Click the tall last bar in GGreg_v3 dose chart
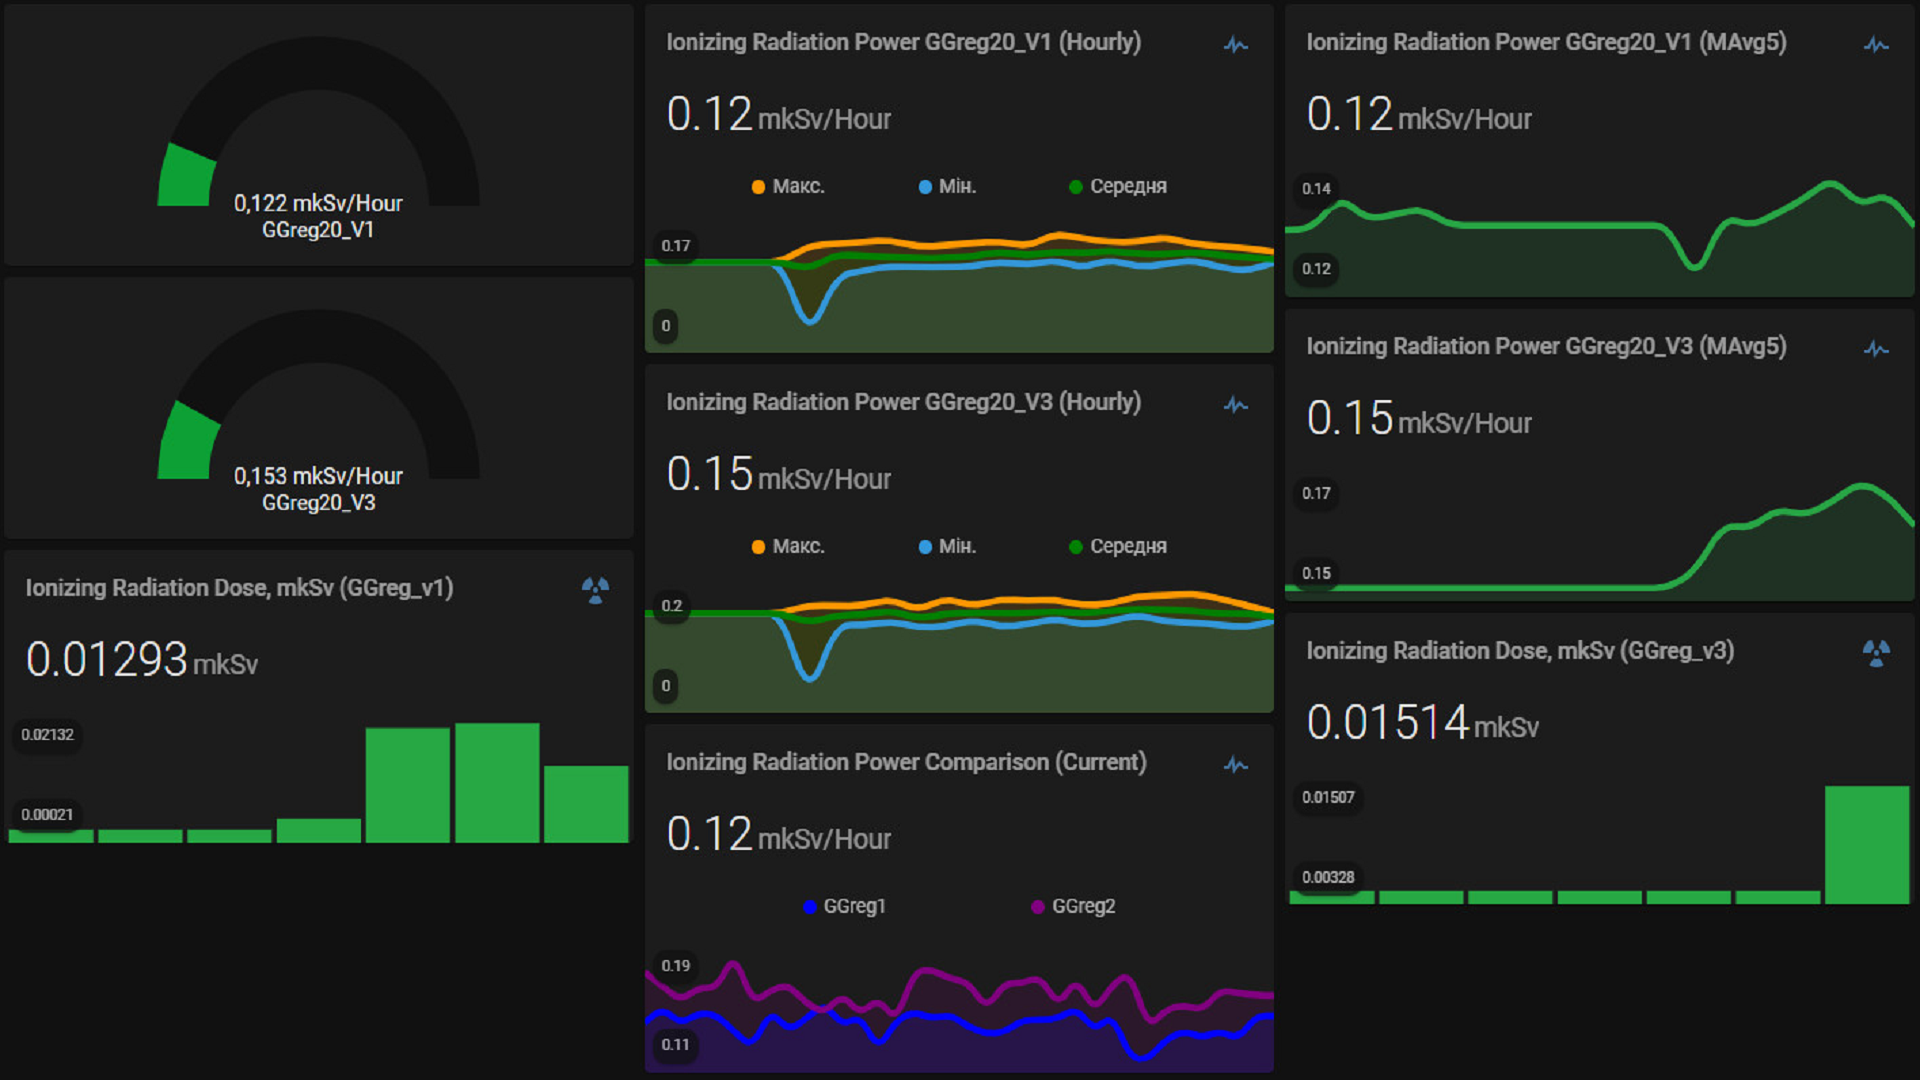 (x=1866, y=844)
